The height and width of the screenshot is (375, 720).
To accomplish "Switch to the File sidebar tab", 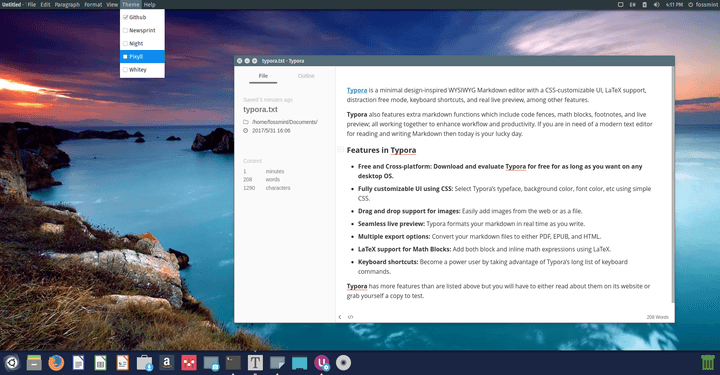I will tap(263, 76).
